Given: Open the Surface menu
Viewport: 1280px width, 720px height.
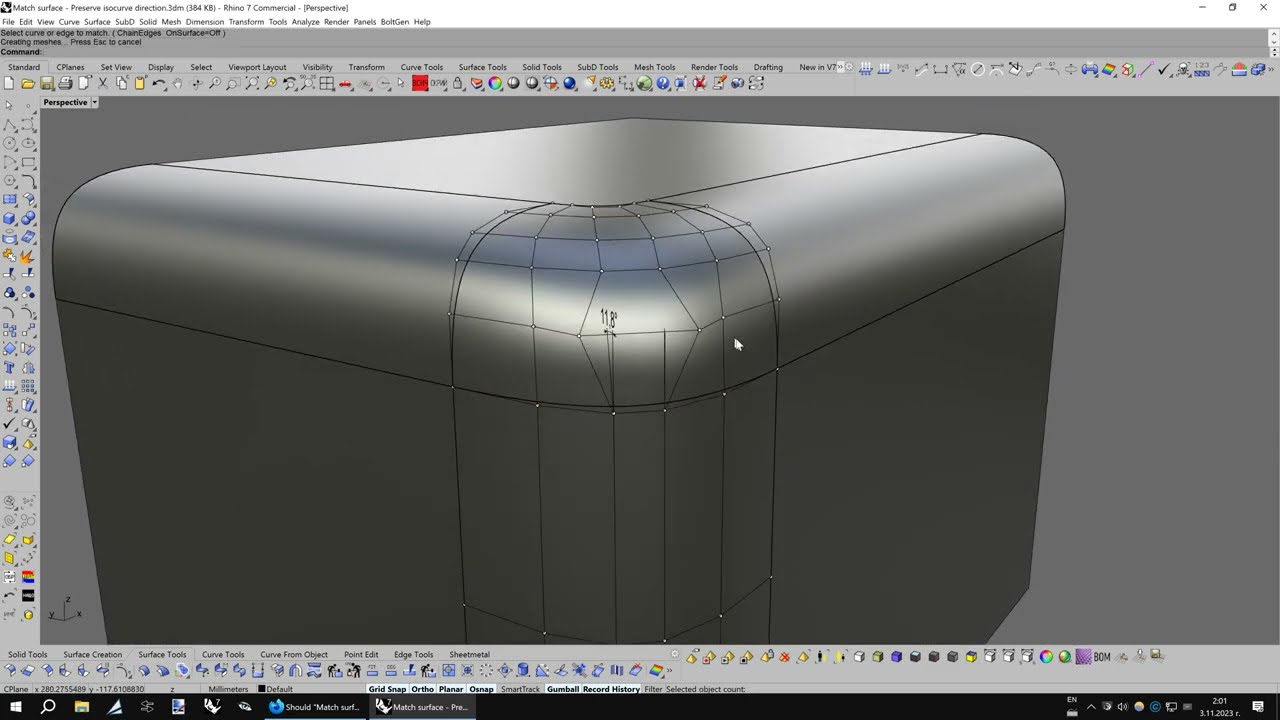Looking at the screenshot, I should pos(97,22).
